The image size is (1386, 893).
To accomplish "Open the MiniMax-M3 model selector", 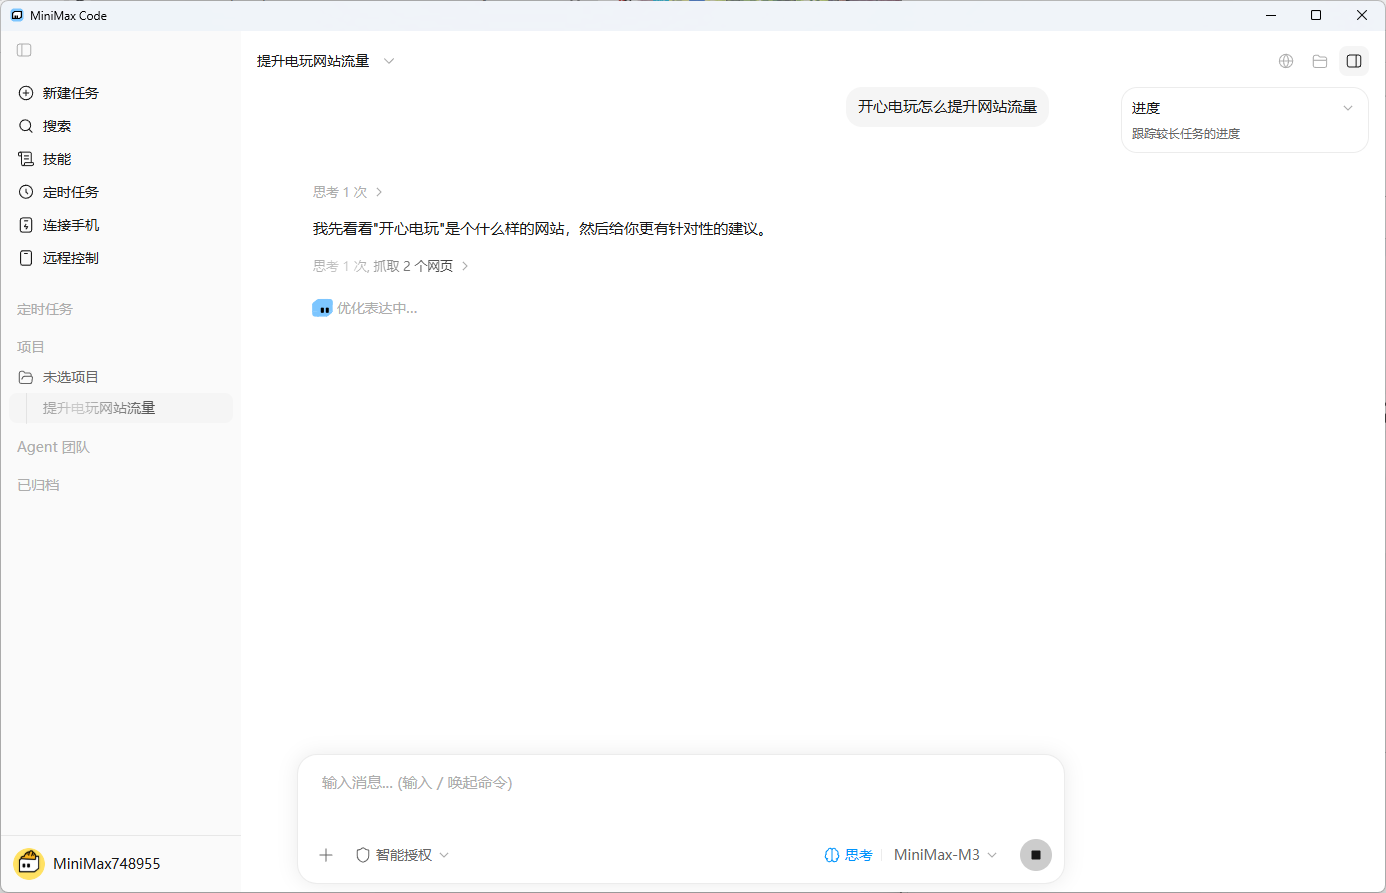I will pyautogui.click(x=946, y=855).
